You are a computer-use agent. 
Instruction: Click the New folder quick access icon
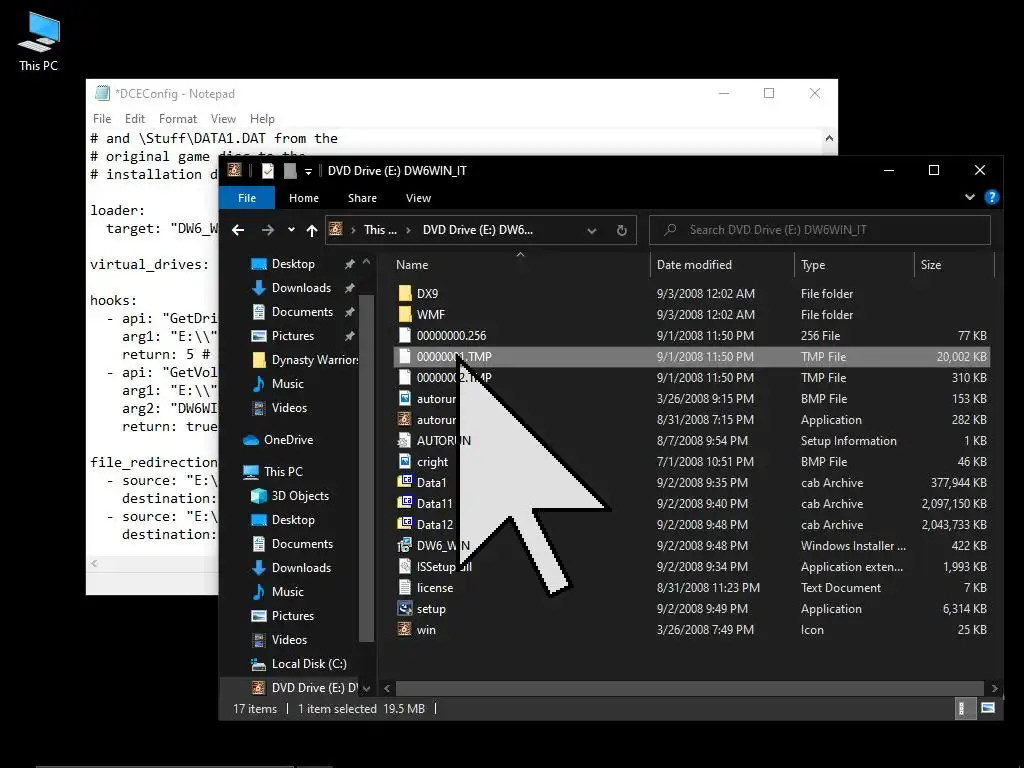pyautogui.click(x=290, y=170)
